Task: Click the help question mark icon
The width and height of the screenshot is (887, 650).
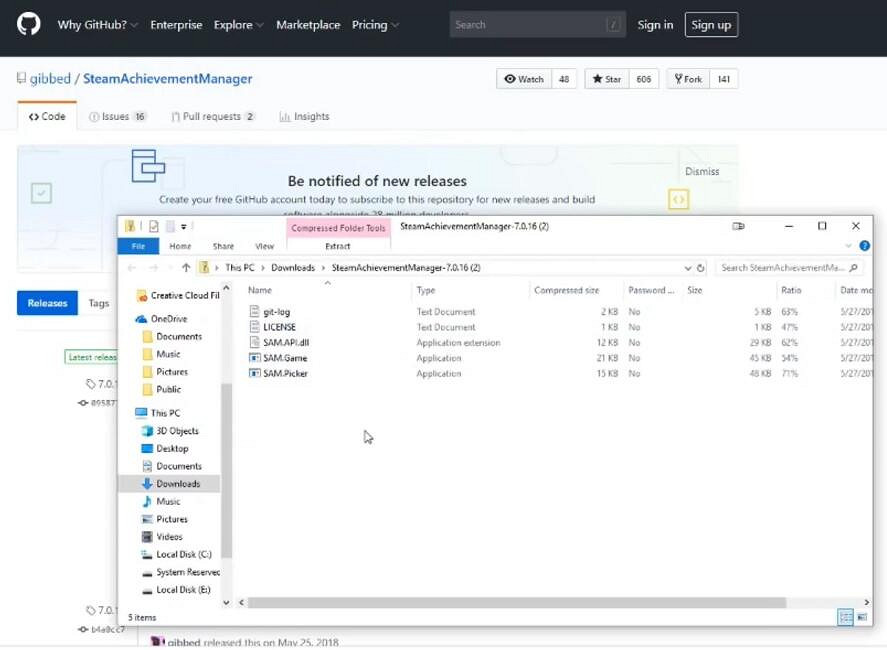Action: click(865, 246)
